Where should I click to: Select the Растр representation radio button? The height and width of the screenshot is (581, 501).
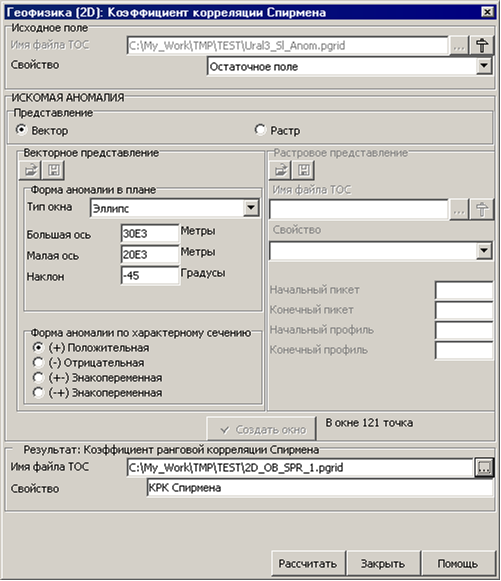click(260, 130)
